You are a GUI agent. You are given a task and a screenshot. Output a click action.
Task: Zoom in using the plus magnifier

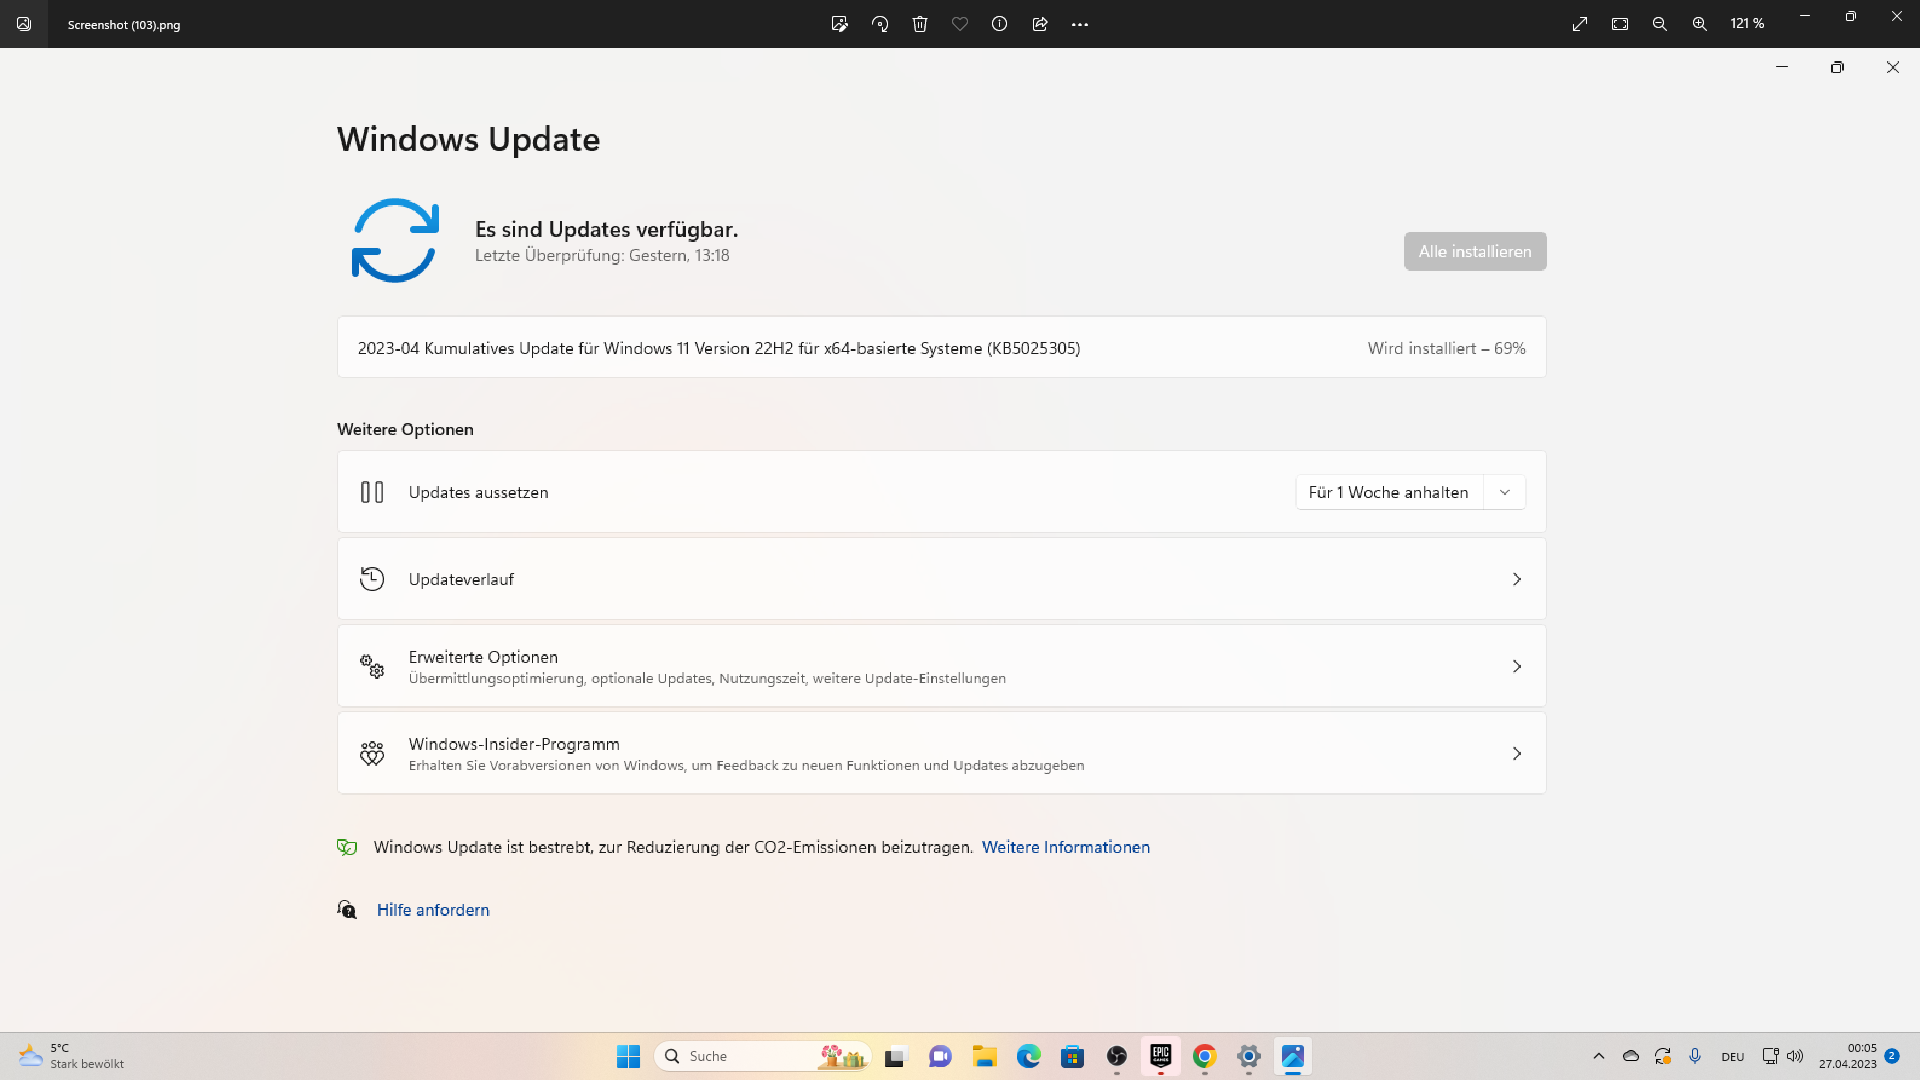click(x=1700, y=24)
